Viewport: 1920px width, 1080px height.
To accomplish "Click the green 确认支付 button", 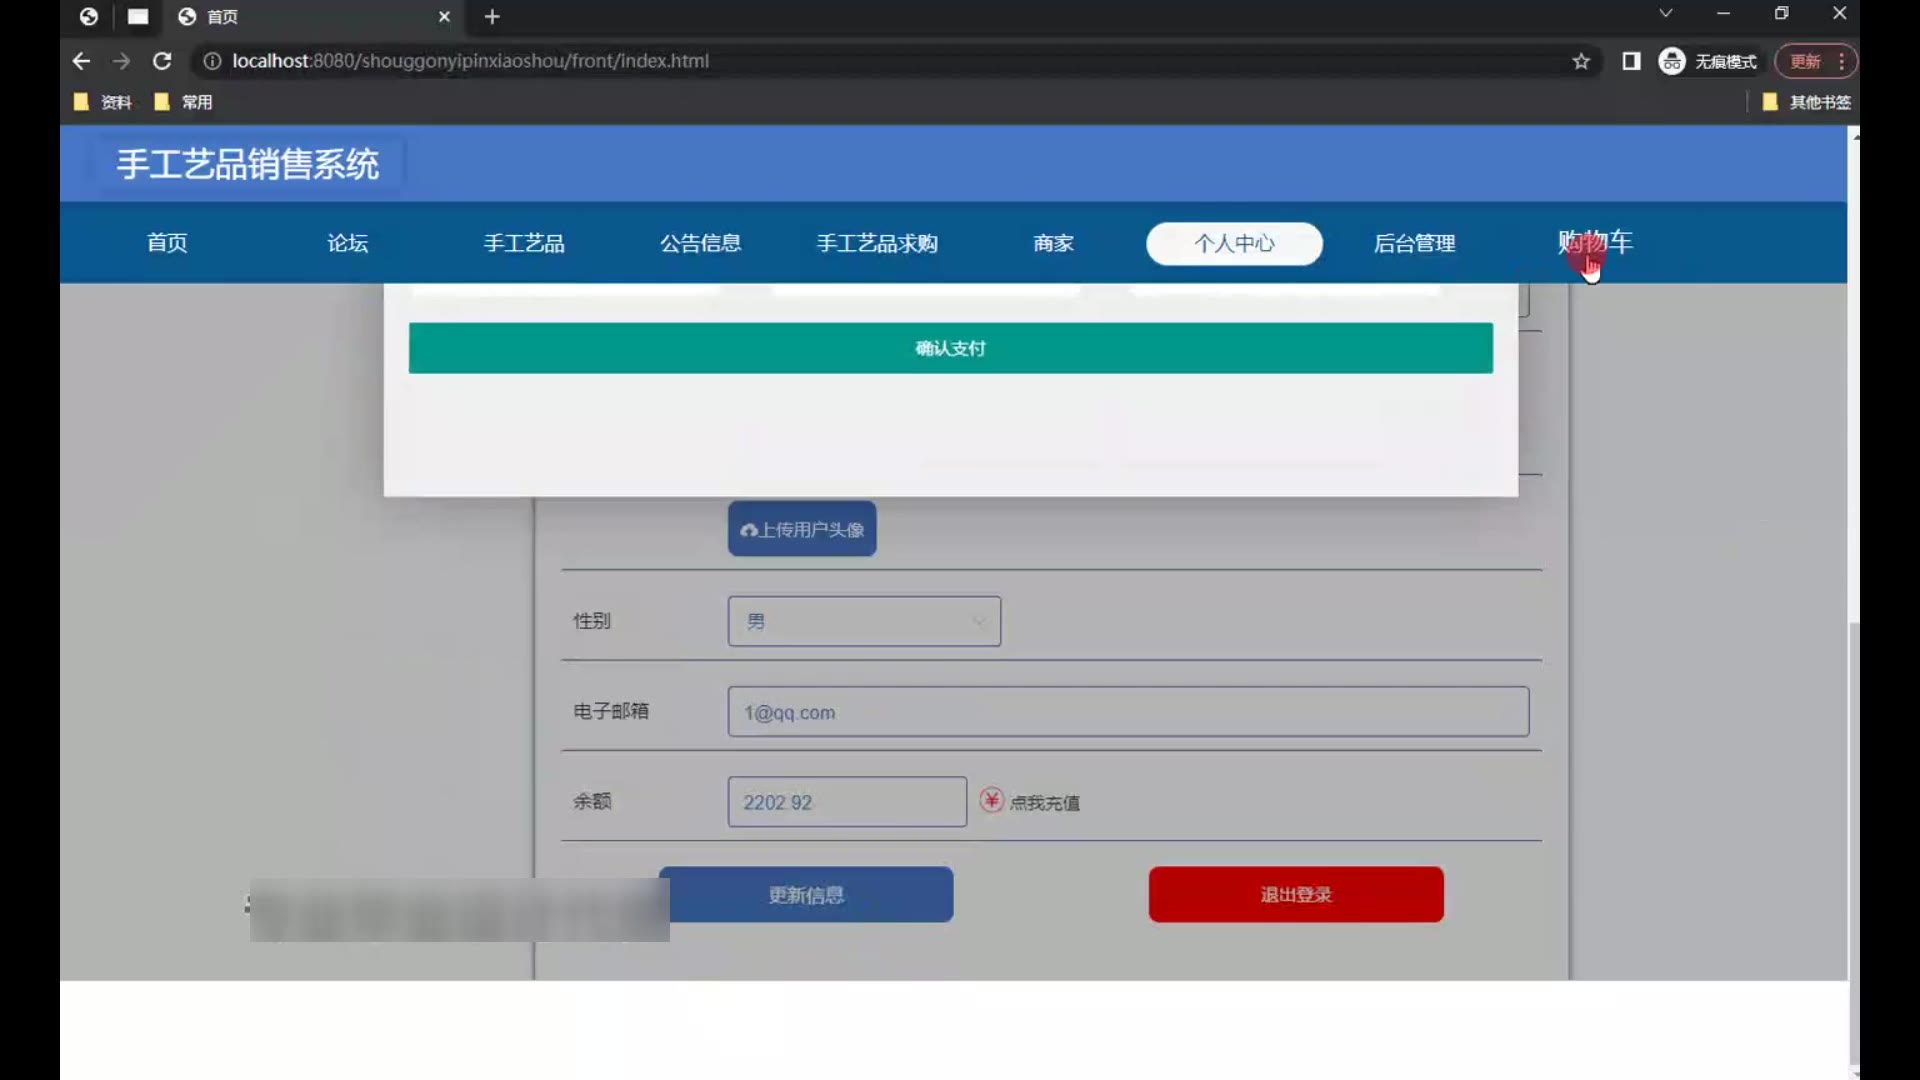I will point(950,348).
